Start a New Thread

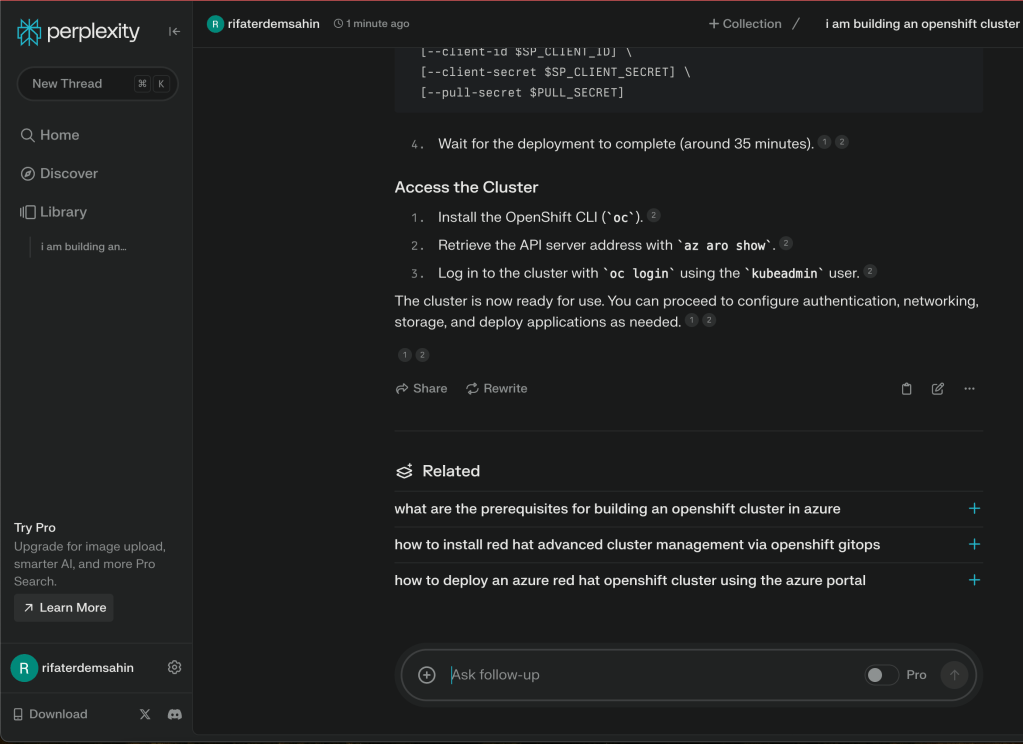[97, 84]
